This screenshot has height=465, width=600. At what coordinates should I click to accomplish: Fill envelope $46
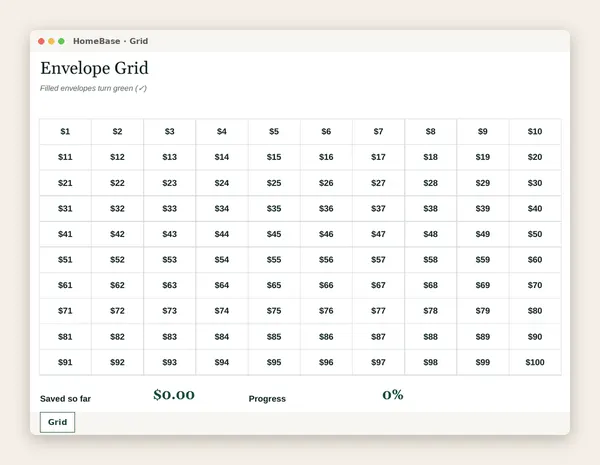pyautogui.click(x=326, y=234)
